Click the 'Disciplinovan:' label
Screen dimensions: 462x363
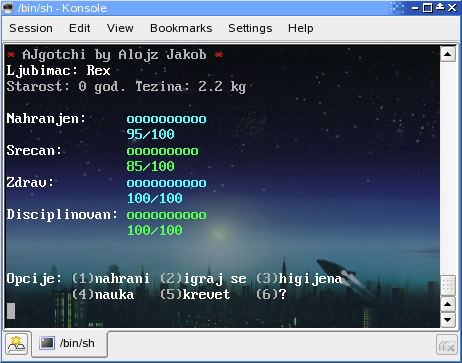coord(62,215)
